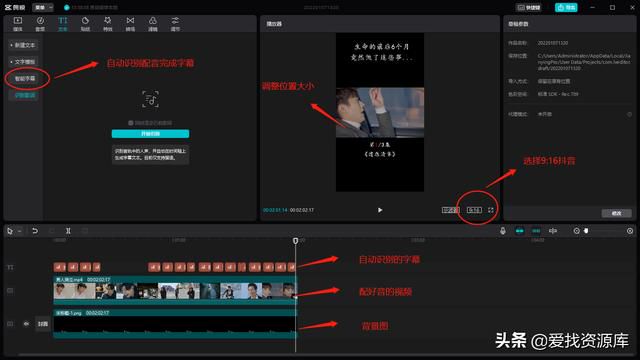Click the cyan start recognition button
The image size is (640, 360).
point(150,134)
